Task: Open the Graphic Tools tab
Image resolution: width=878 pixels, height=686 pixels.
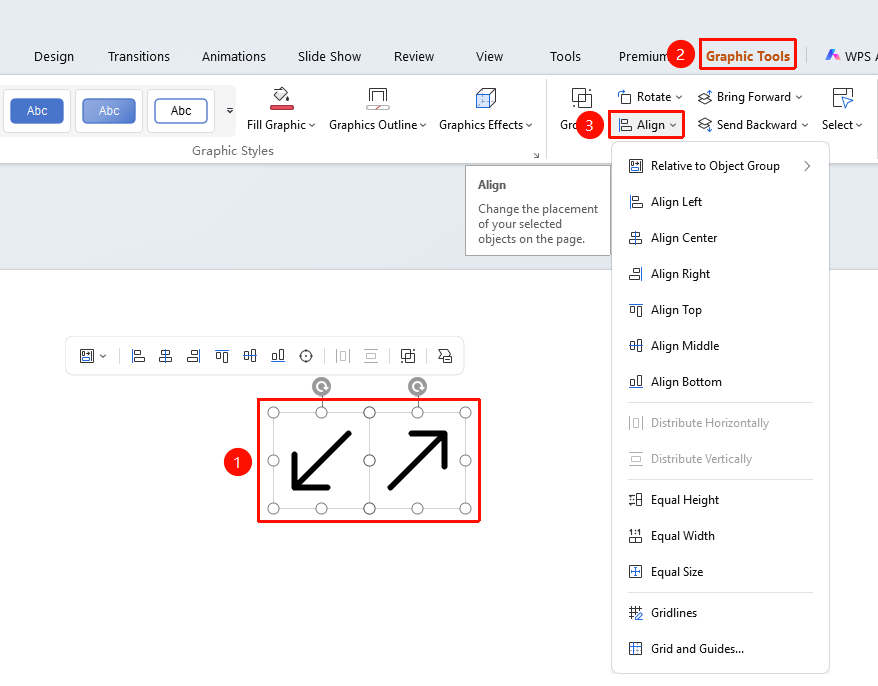Action: coord(748,56)
